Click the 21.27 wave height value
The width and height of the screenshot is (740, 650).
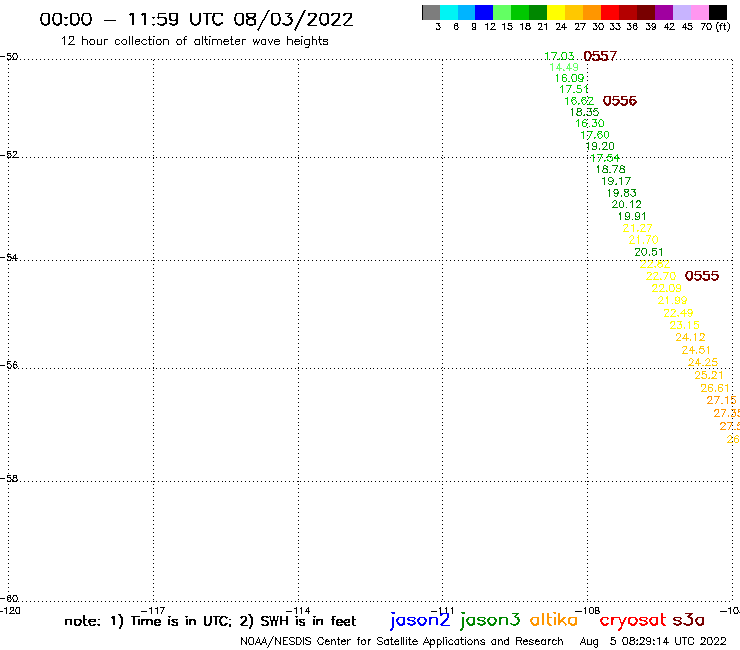click(638, 228)
